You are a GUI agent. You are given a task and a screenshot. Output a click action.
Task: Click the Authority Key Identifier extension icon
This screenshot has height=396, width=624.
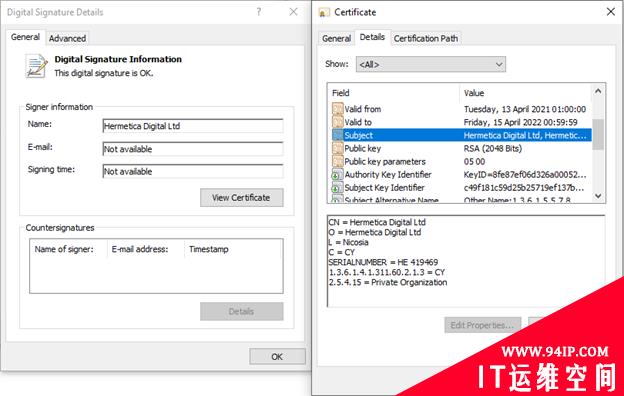(337, 174)
